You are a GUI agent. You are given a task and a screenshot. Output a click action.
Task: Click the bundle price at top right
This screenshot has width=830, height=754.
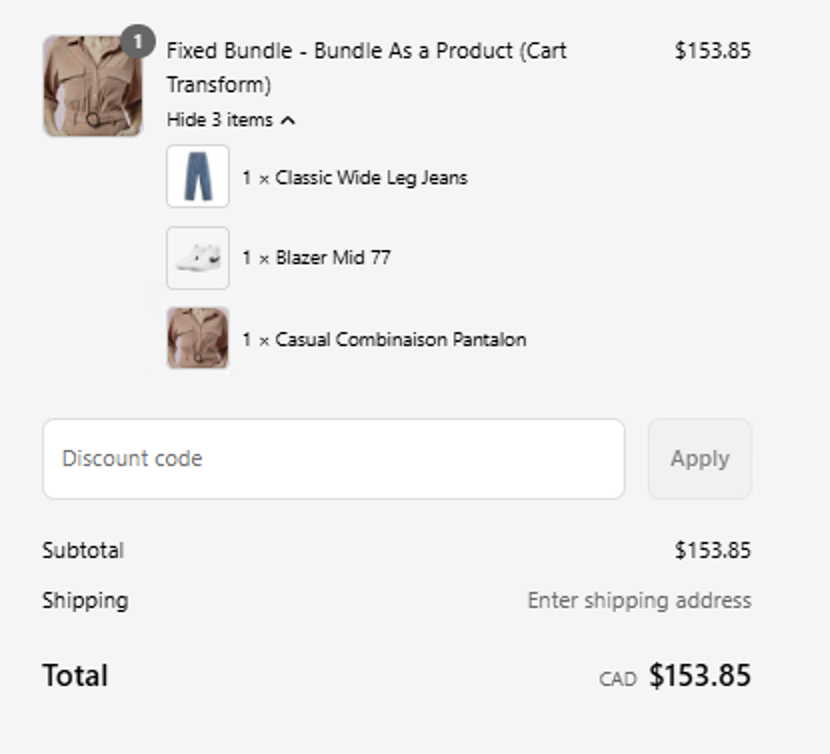712,51
